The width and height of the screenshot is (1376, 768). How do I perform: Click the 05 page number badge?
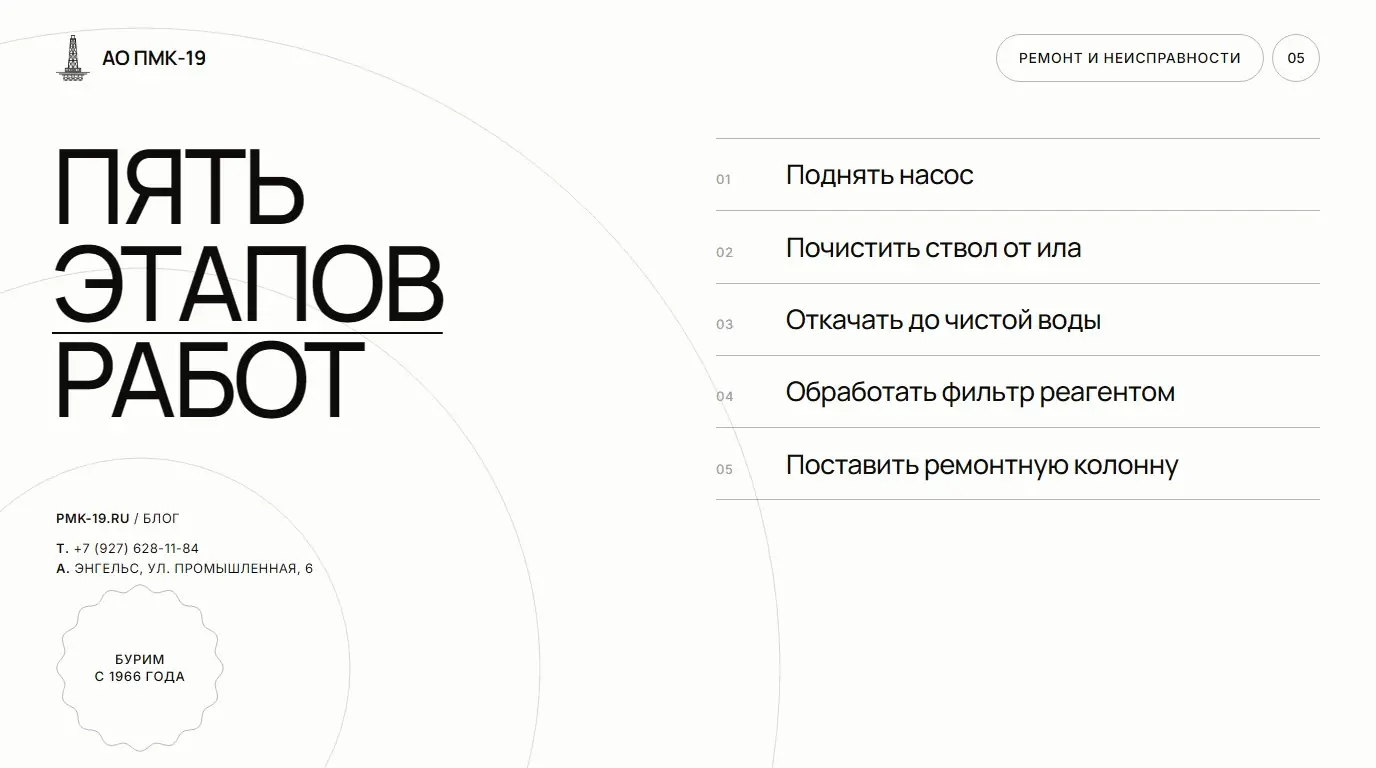1296,58
